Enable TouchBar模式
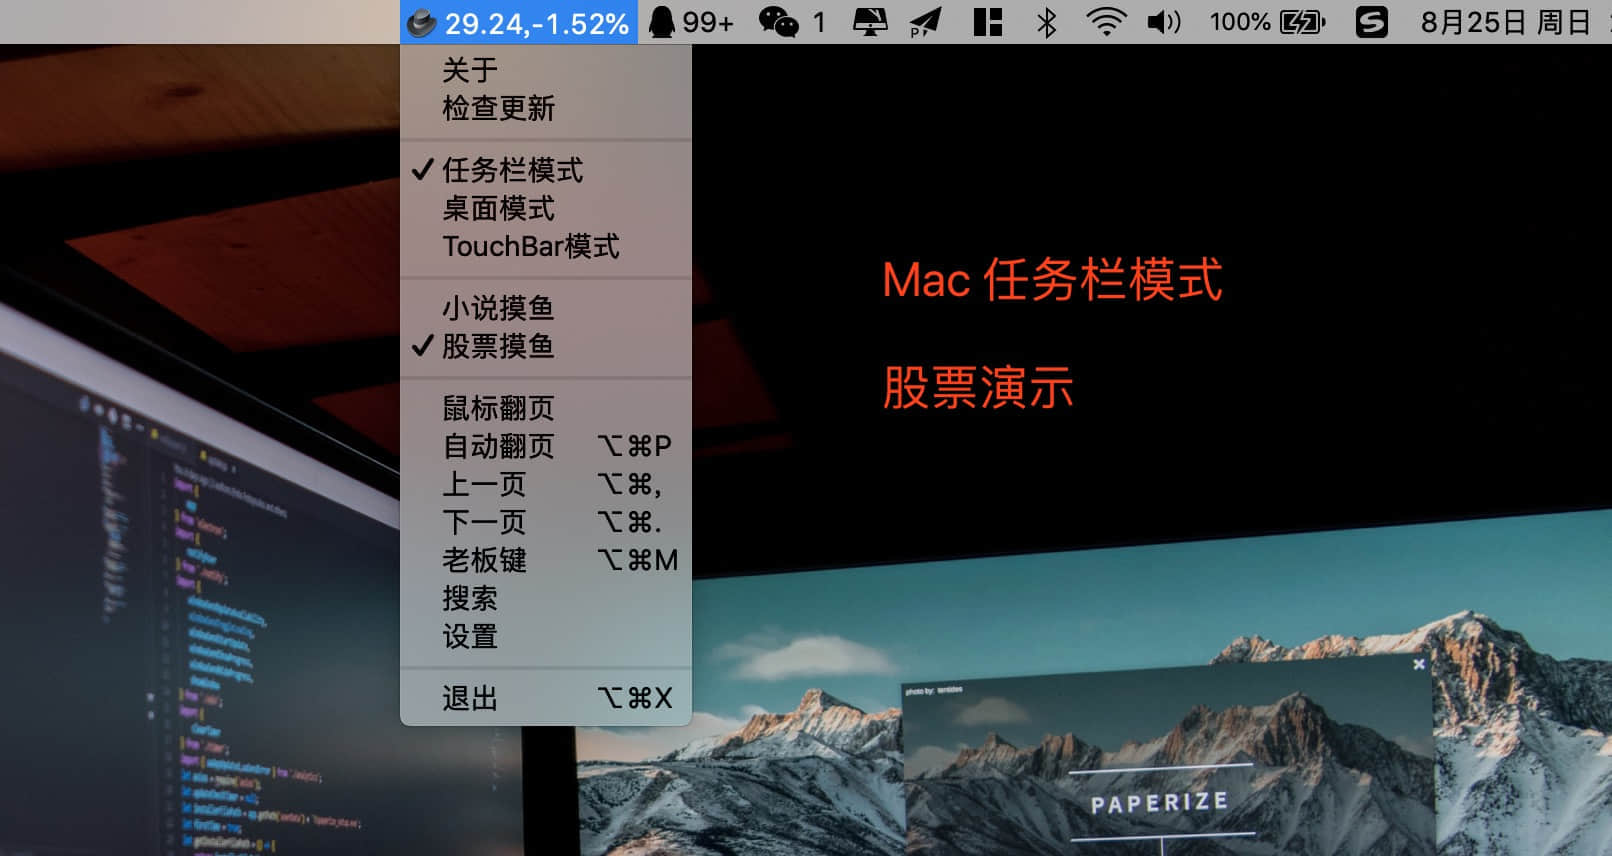1612x856 pixels. click(x=546, y=246)
